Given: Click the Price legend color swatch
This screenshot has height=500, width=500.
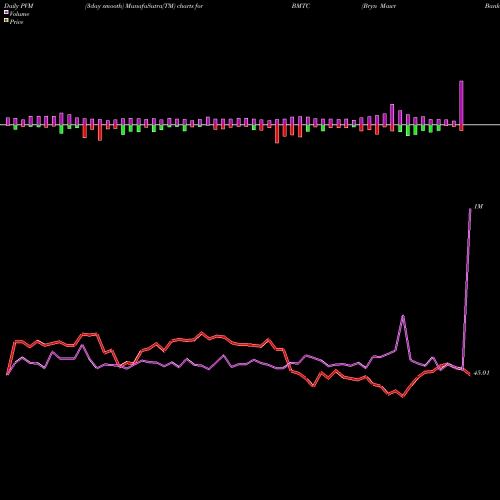Looking at the screenshot, I should [x=6, y=21].
